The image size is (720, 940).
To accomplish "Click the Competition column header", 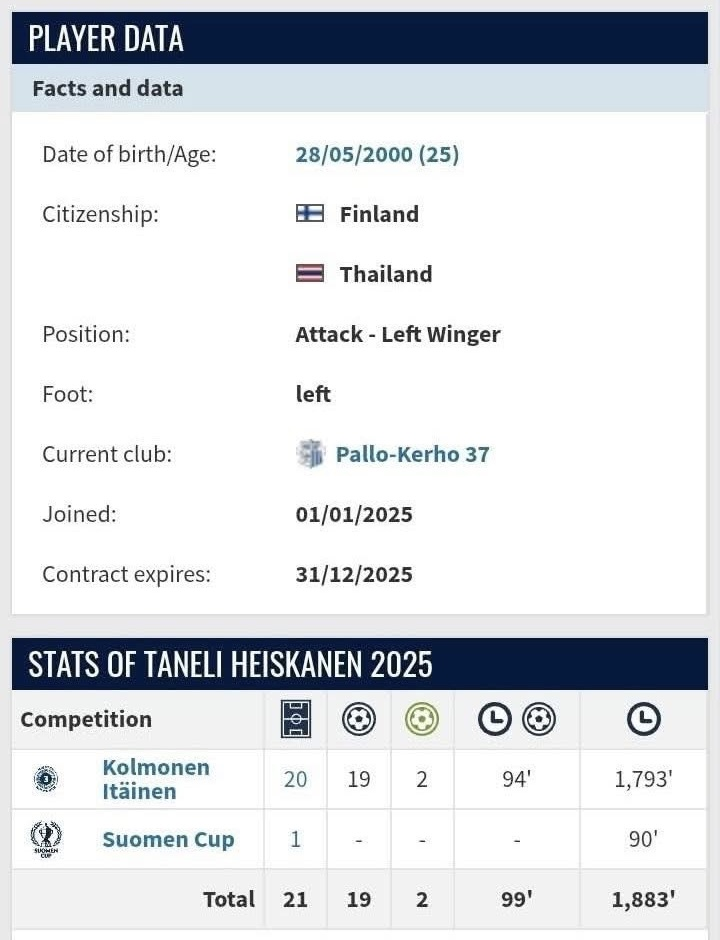I will (86, 719).
